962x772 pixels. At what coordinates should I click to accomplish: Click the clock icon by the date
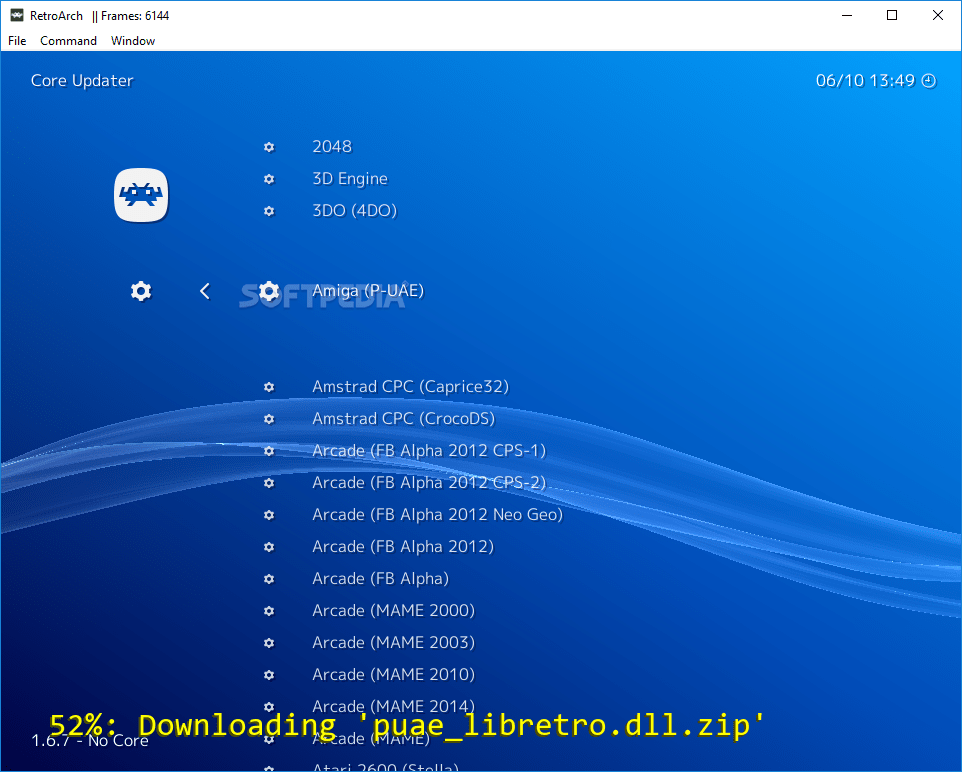[929, 80]
